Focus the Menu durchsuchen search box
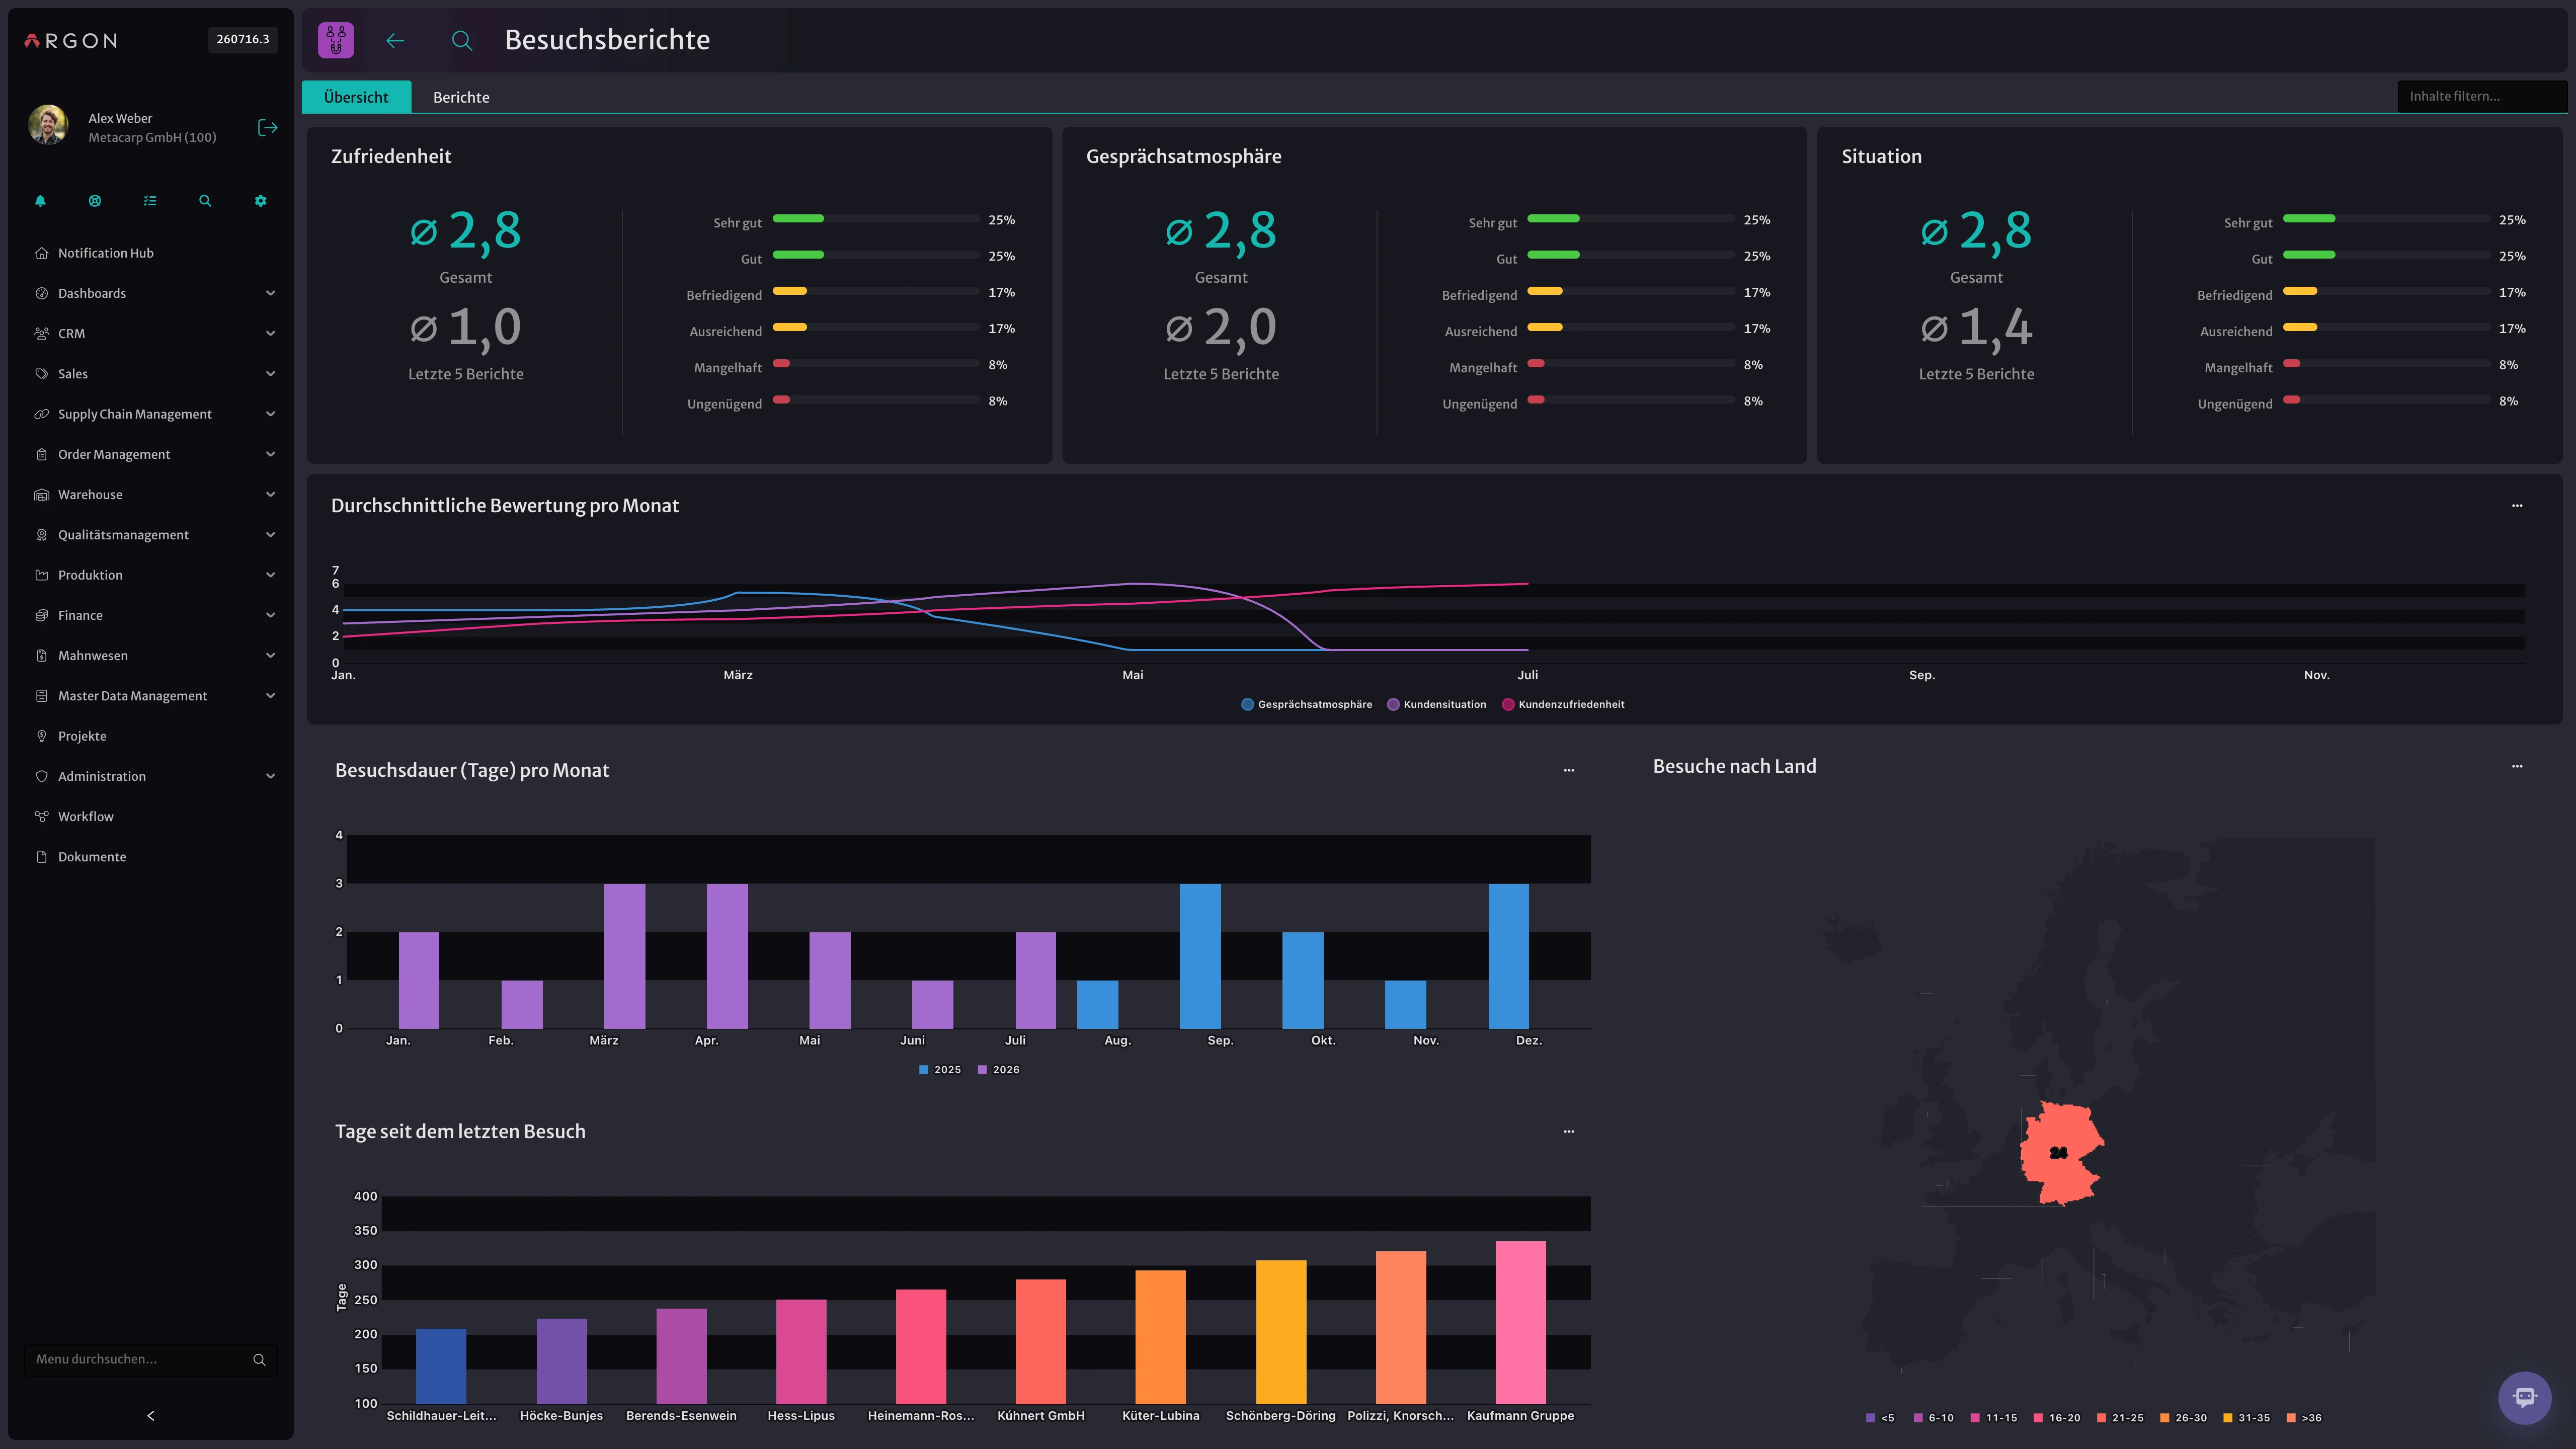 pos(150,1359)
